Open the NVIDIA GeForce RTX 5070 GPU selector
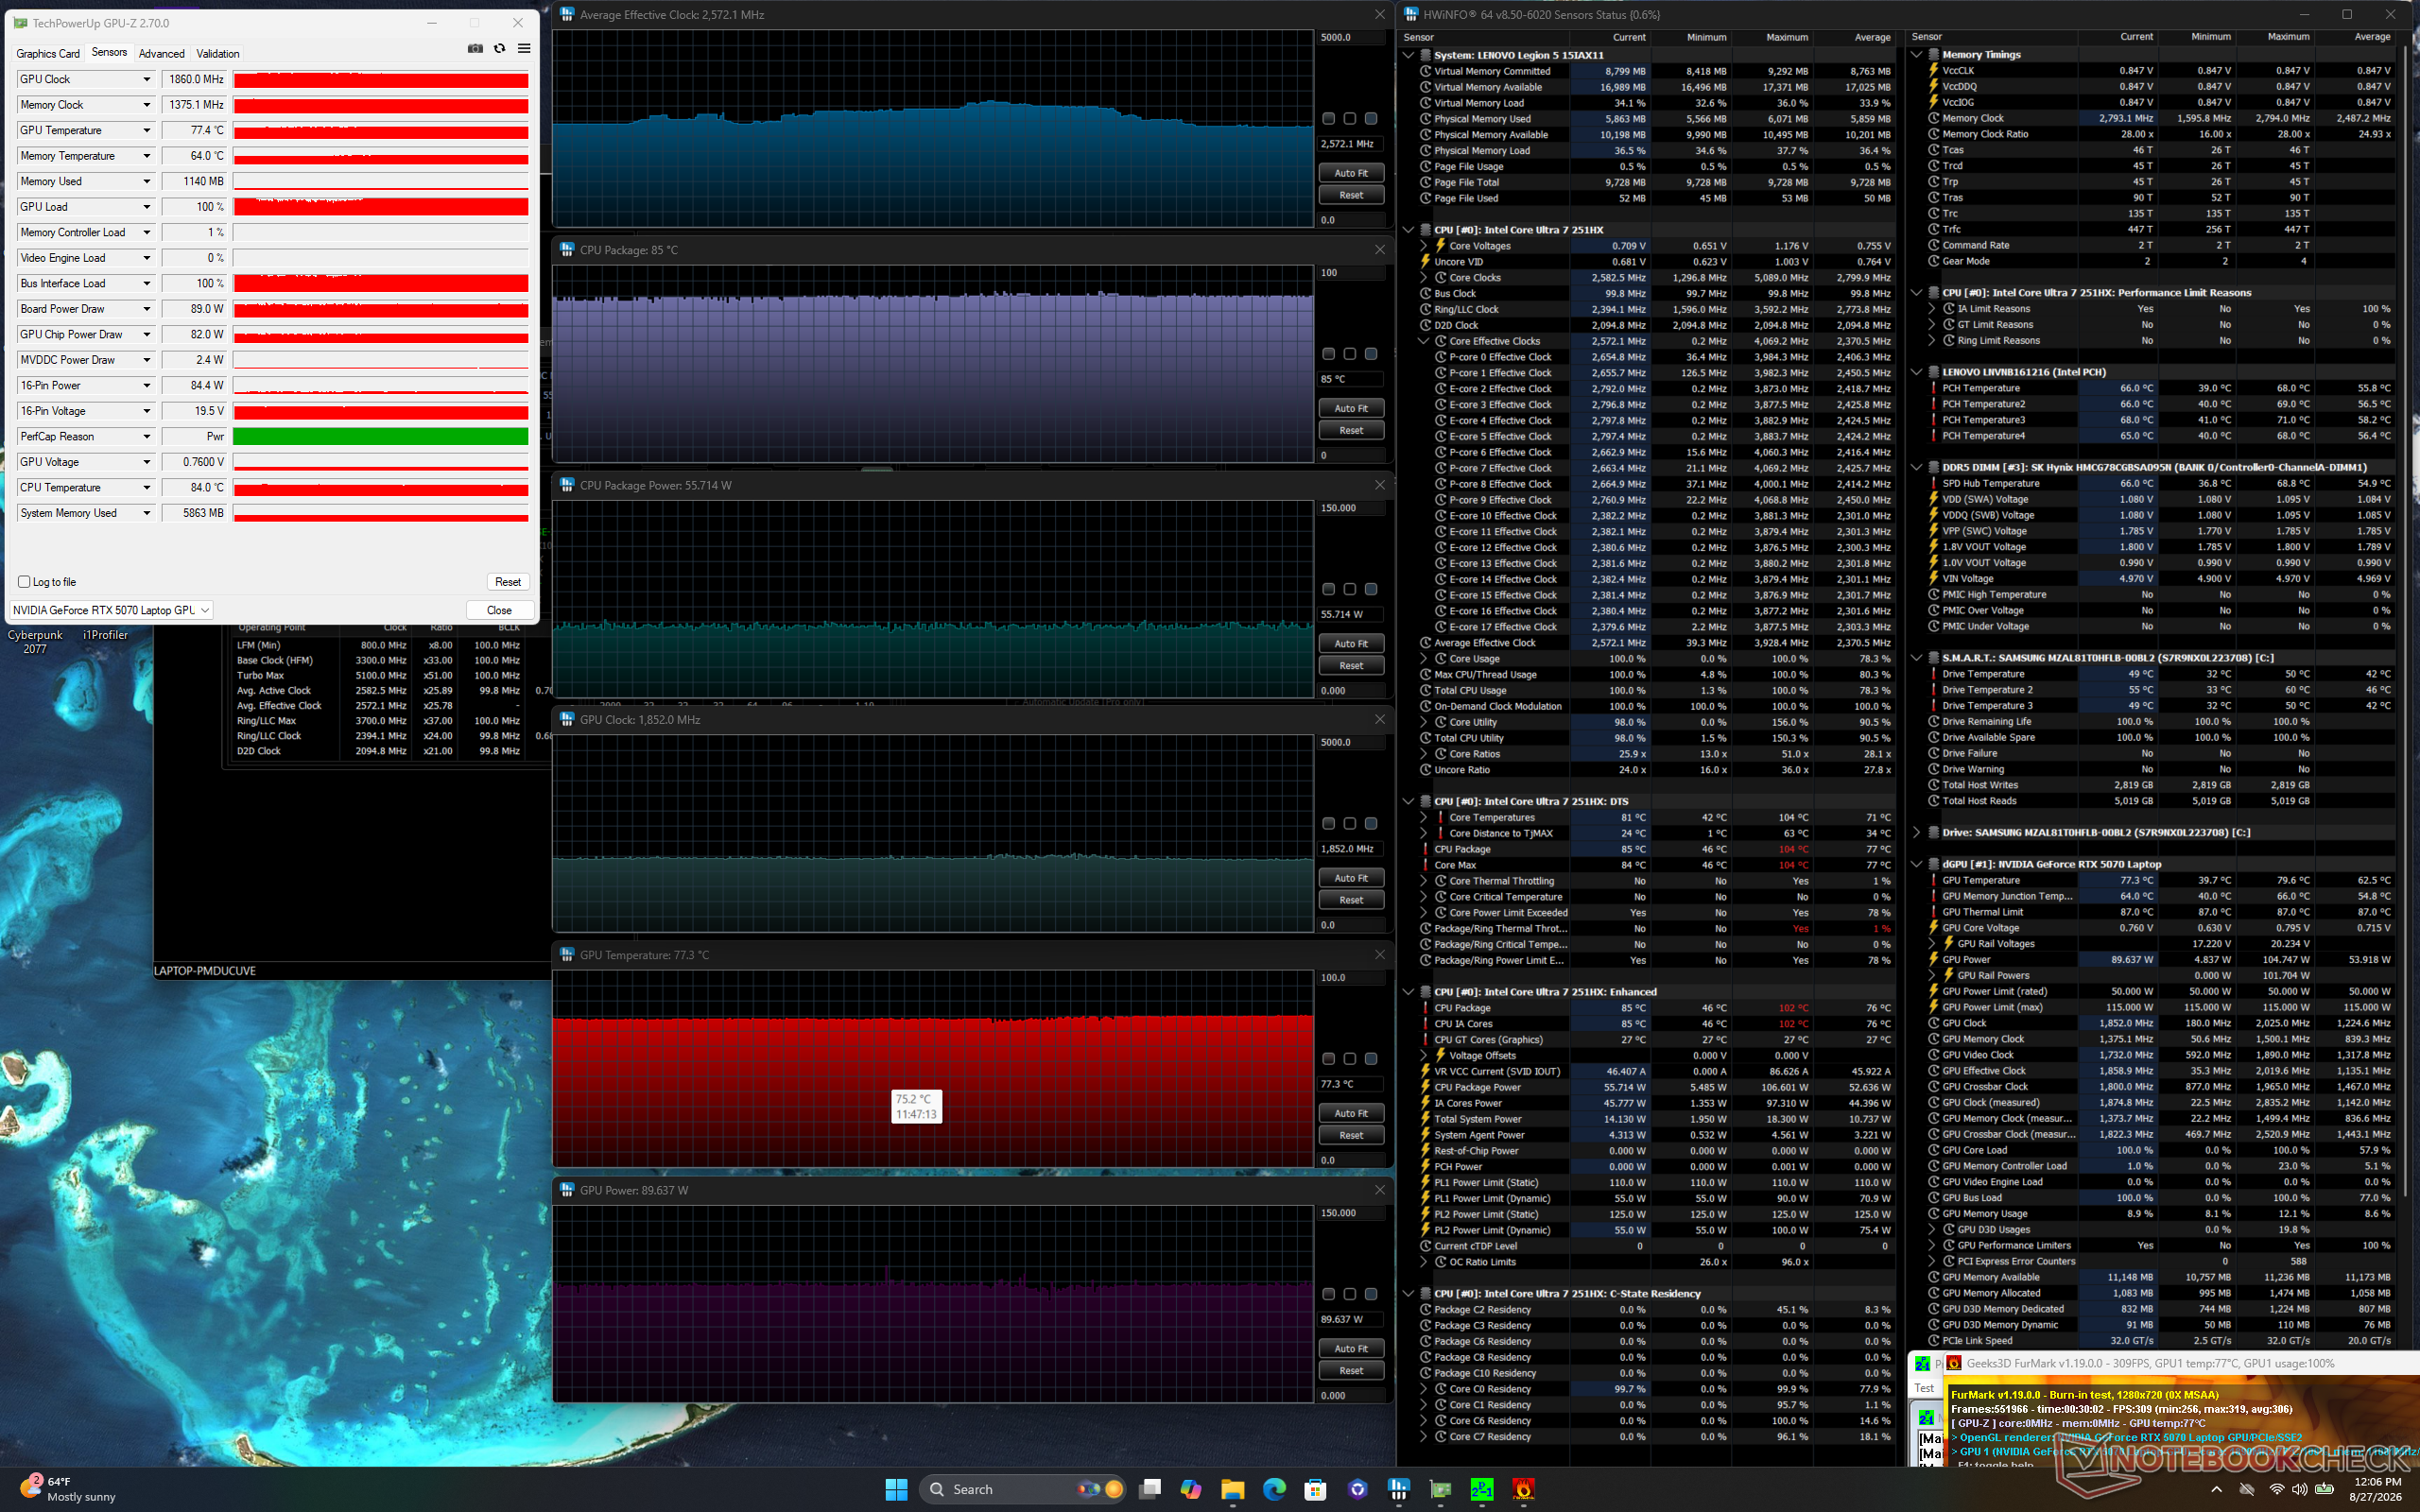This screenshot has height=1512, width=2420. (x=111, y=610)
